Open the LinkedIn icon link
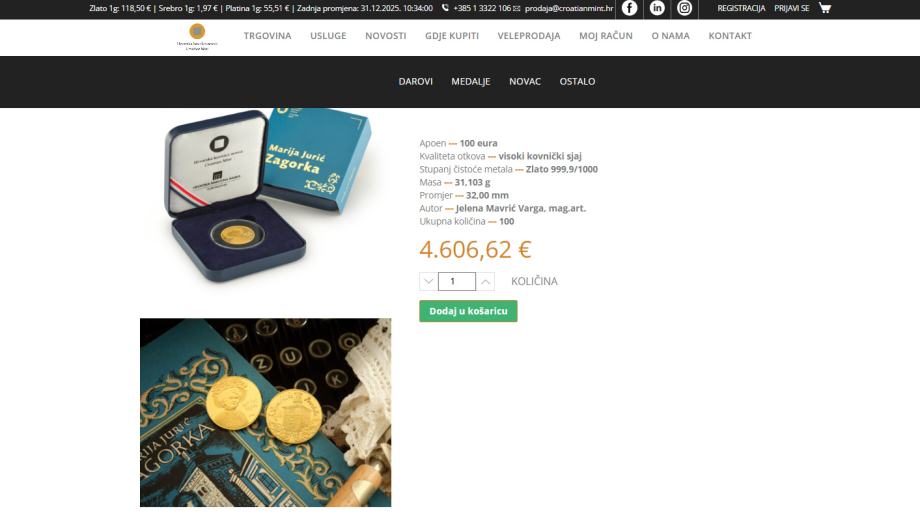The height and width of the screenshot is (524, 920). tap(657, 8)
